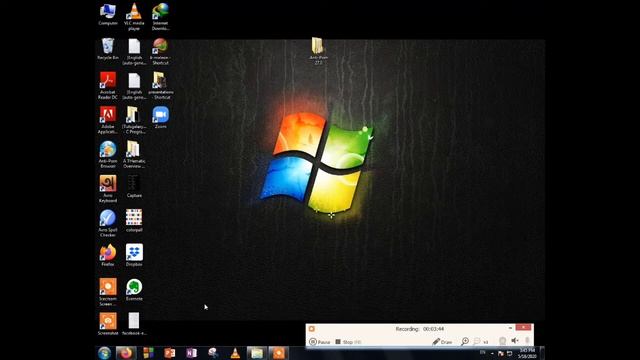The image size is (640, 360).
Task: Open VLC from the taskbar
Action: click(x=235, y=353)
